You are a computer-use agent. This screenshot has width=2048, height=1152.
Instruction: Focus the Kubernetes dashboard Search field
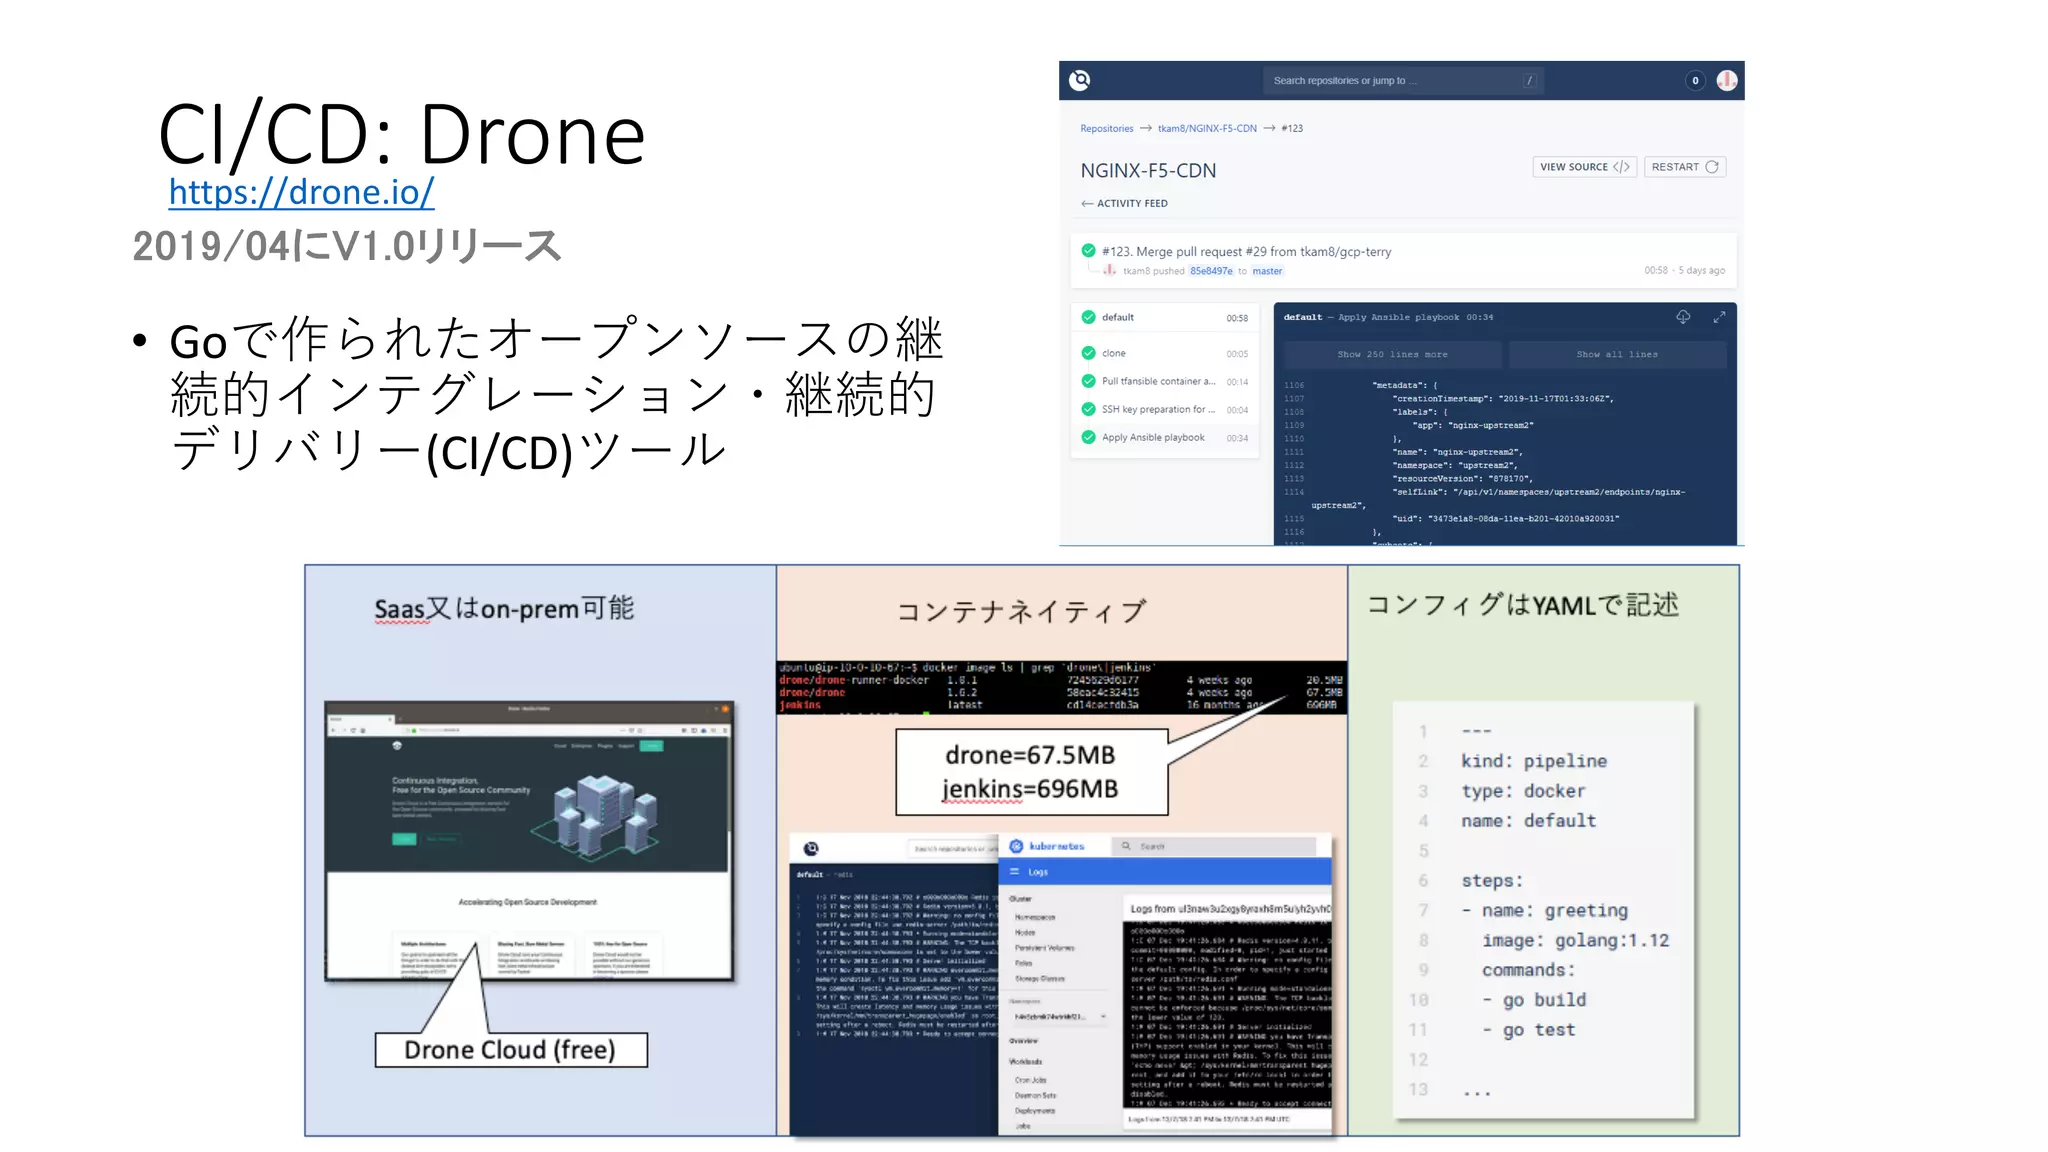(x=1214, y=846)
